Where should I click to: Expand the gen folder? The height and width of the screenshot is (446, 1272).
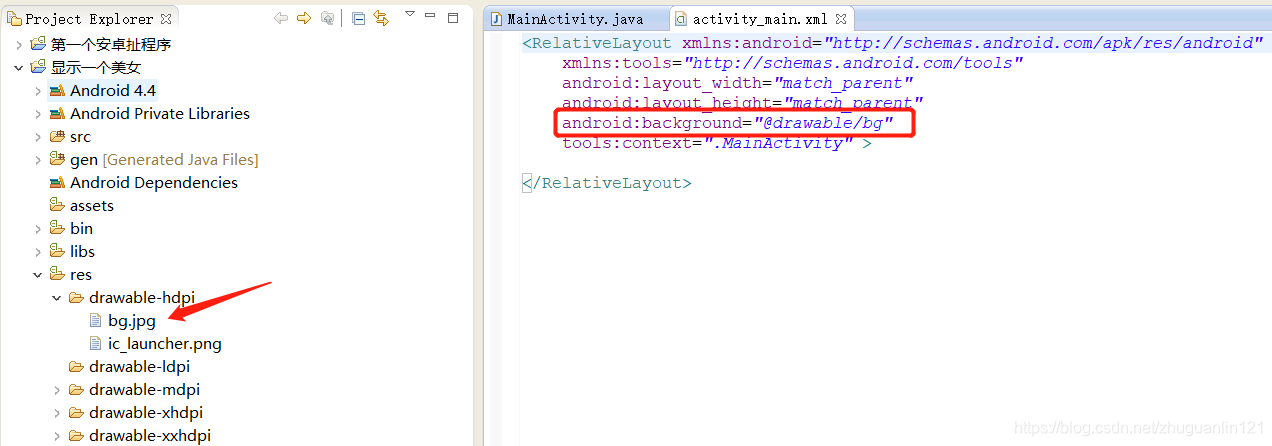coord(37,159)
